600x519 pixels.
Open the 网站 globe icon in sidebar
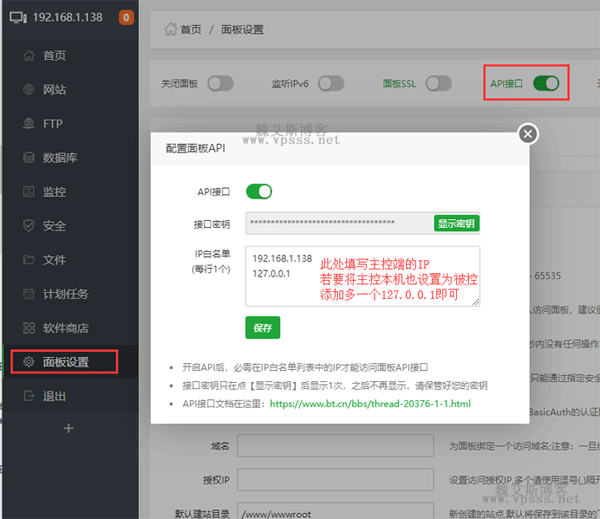pos(27,90)
